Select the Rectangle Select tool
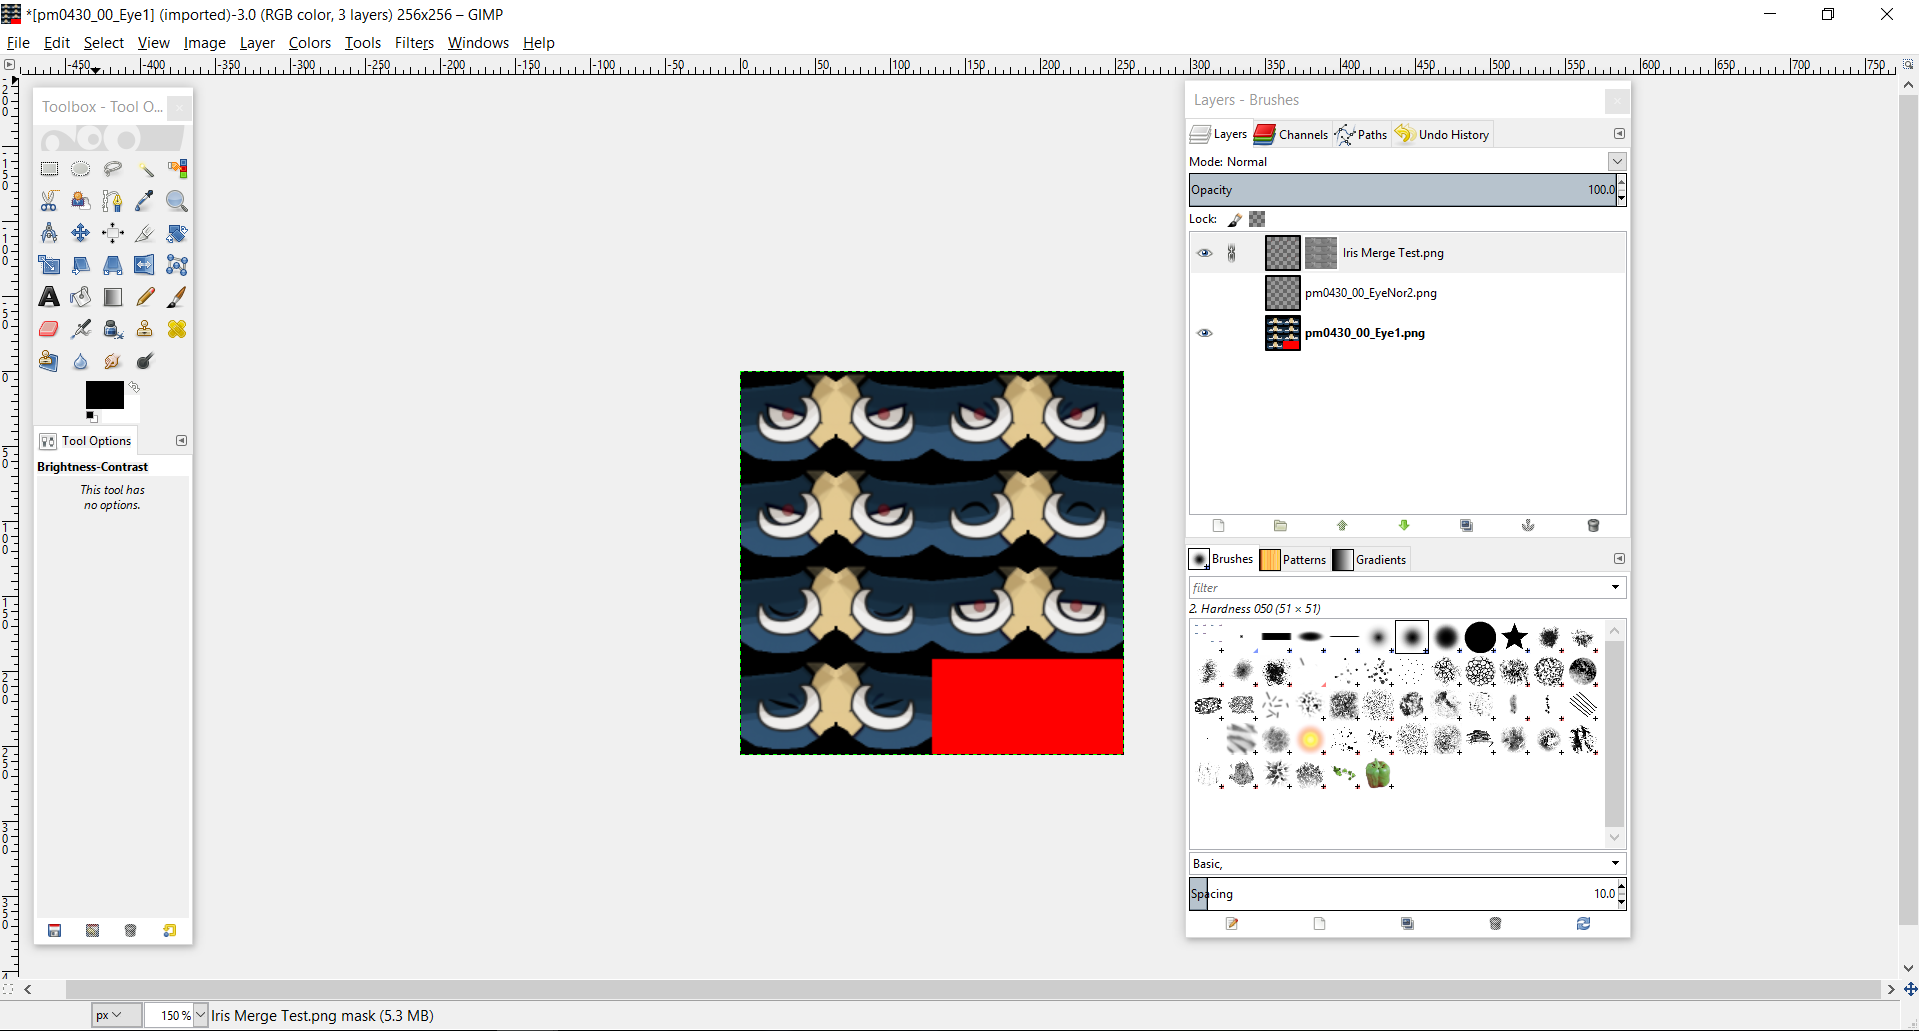This screenshot has height=1031, width=1919. point(49,169)
